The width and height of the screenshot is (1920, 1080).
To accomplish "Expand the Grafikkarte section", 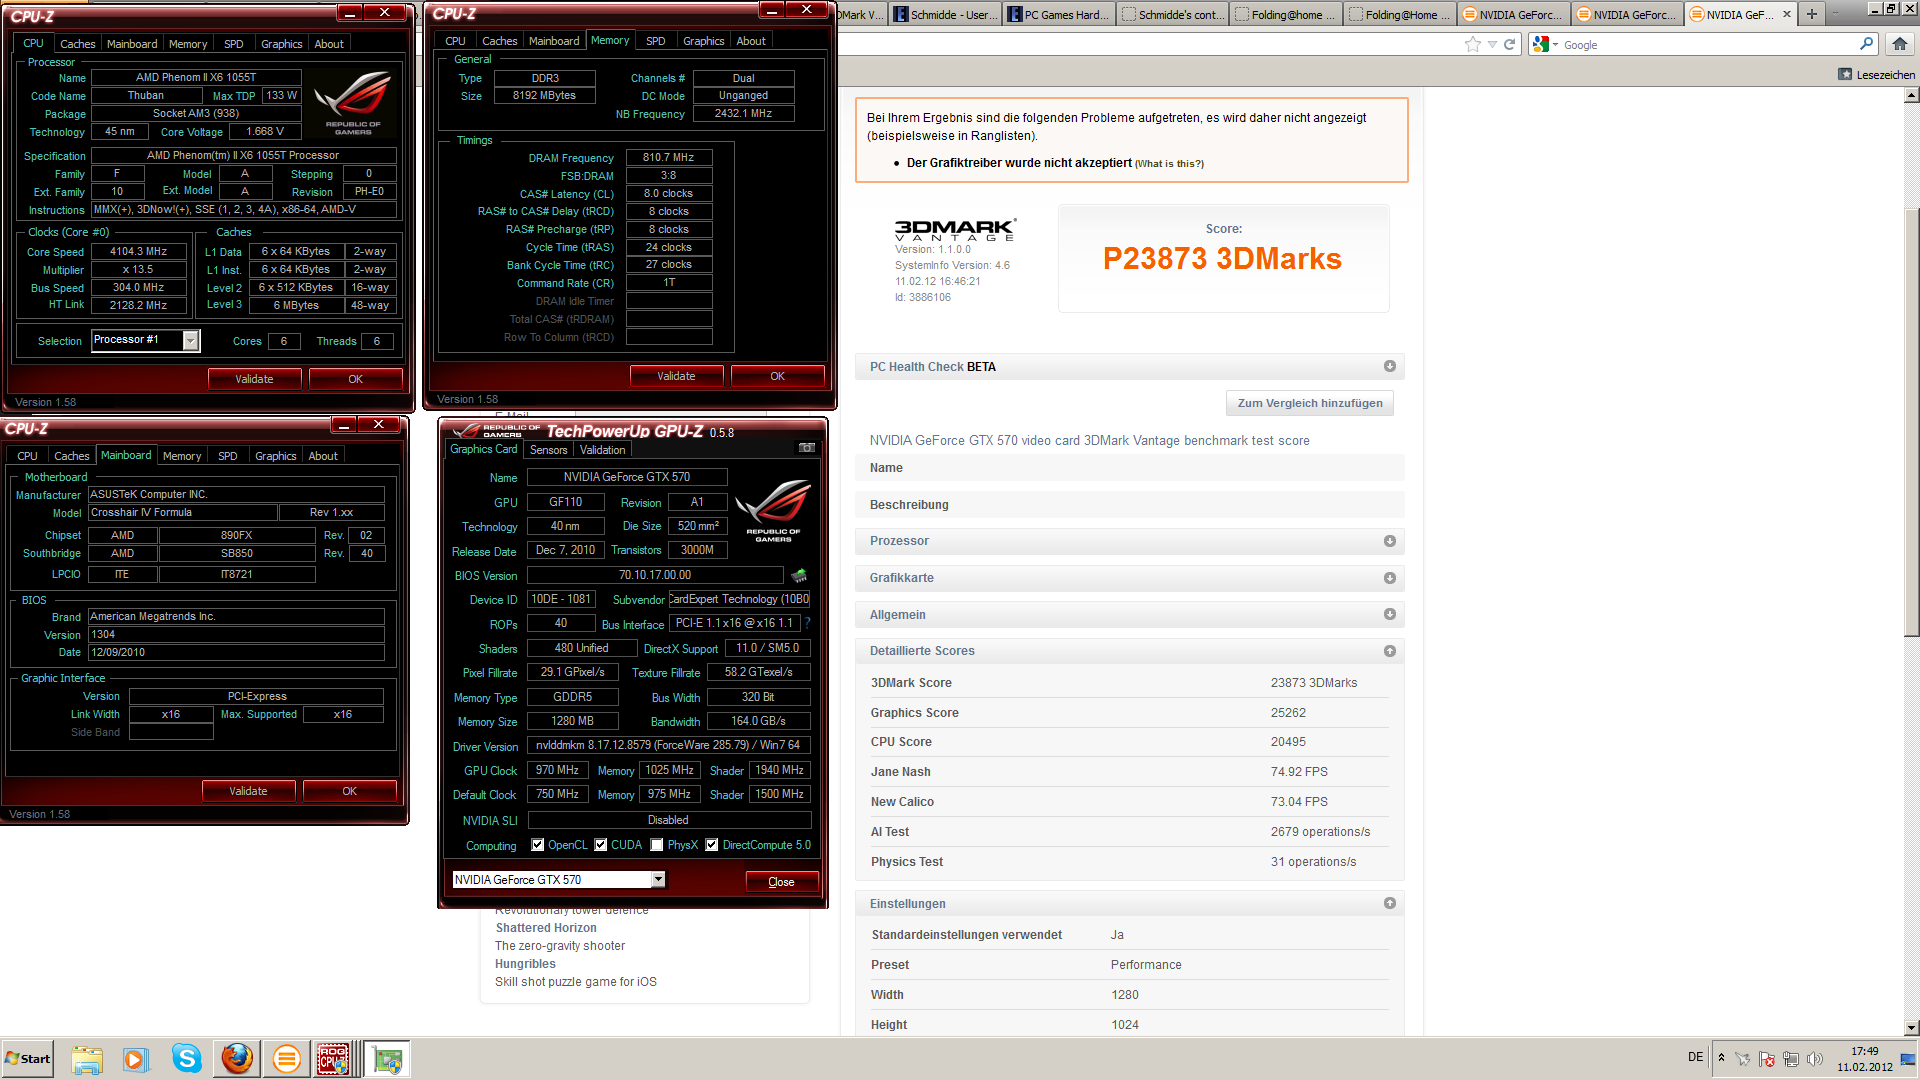I will tap(1390, 578).
